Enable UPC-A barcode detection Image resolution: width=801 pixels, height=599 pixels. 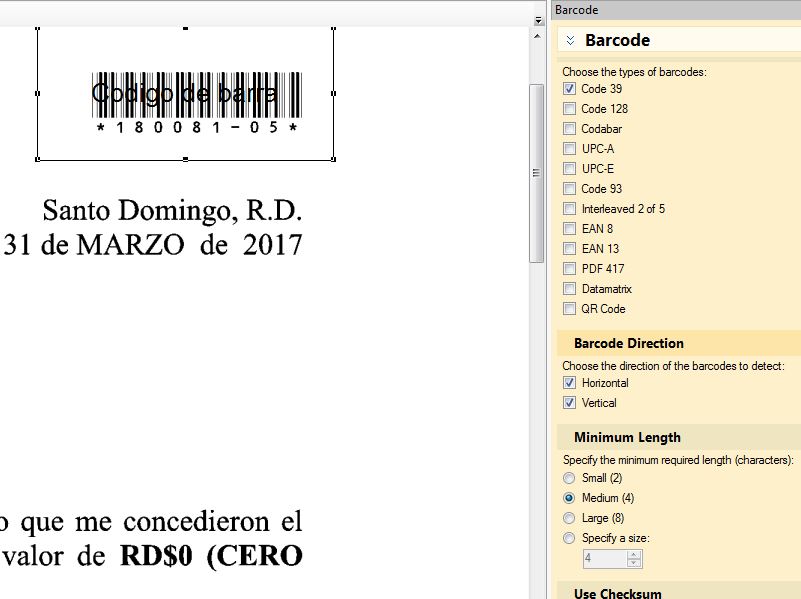569,149
